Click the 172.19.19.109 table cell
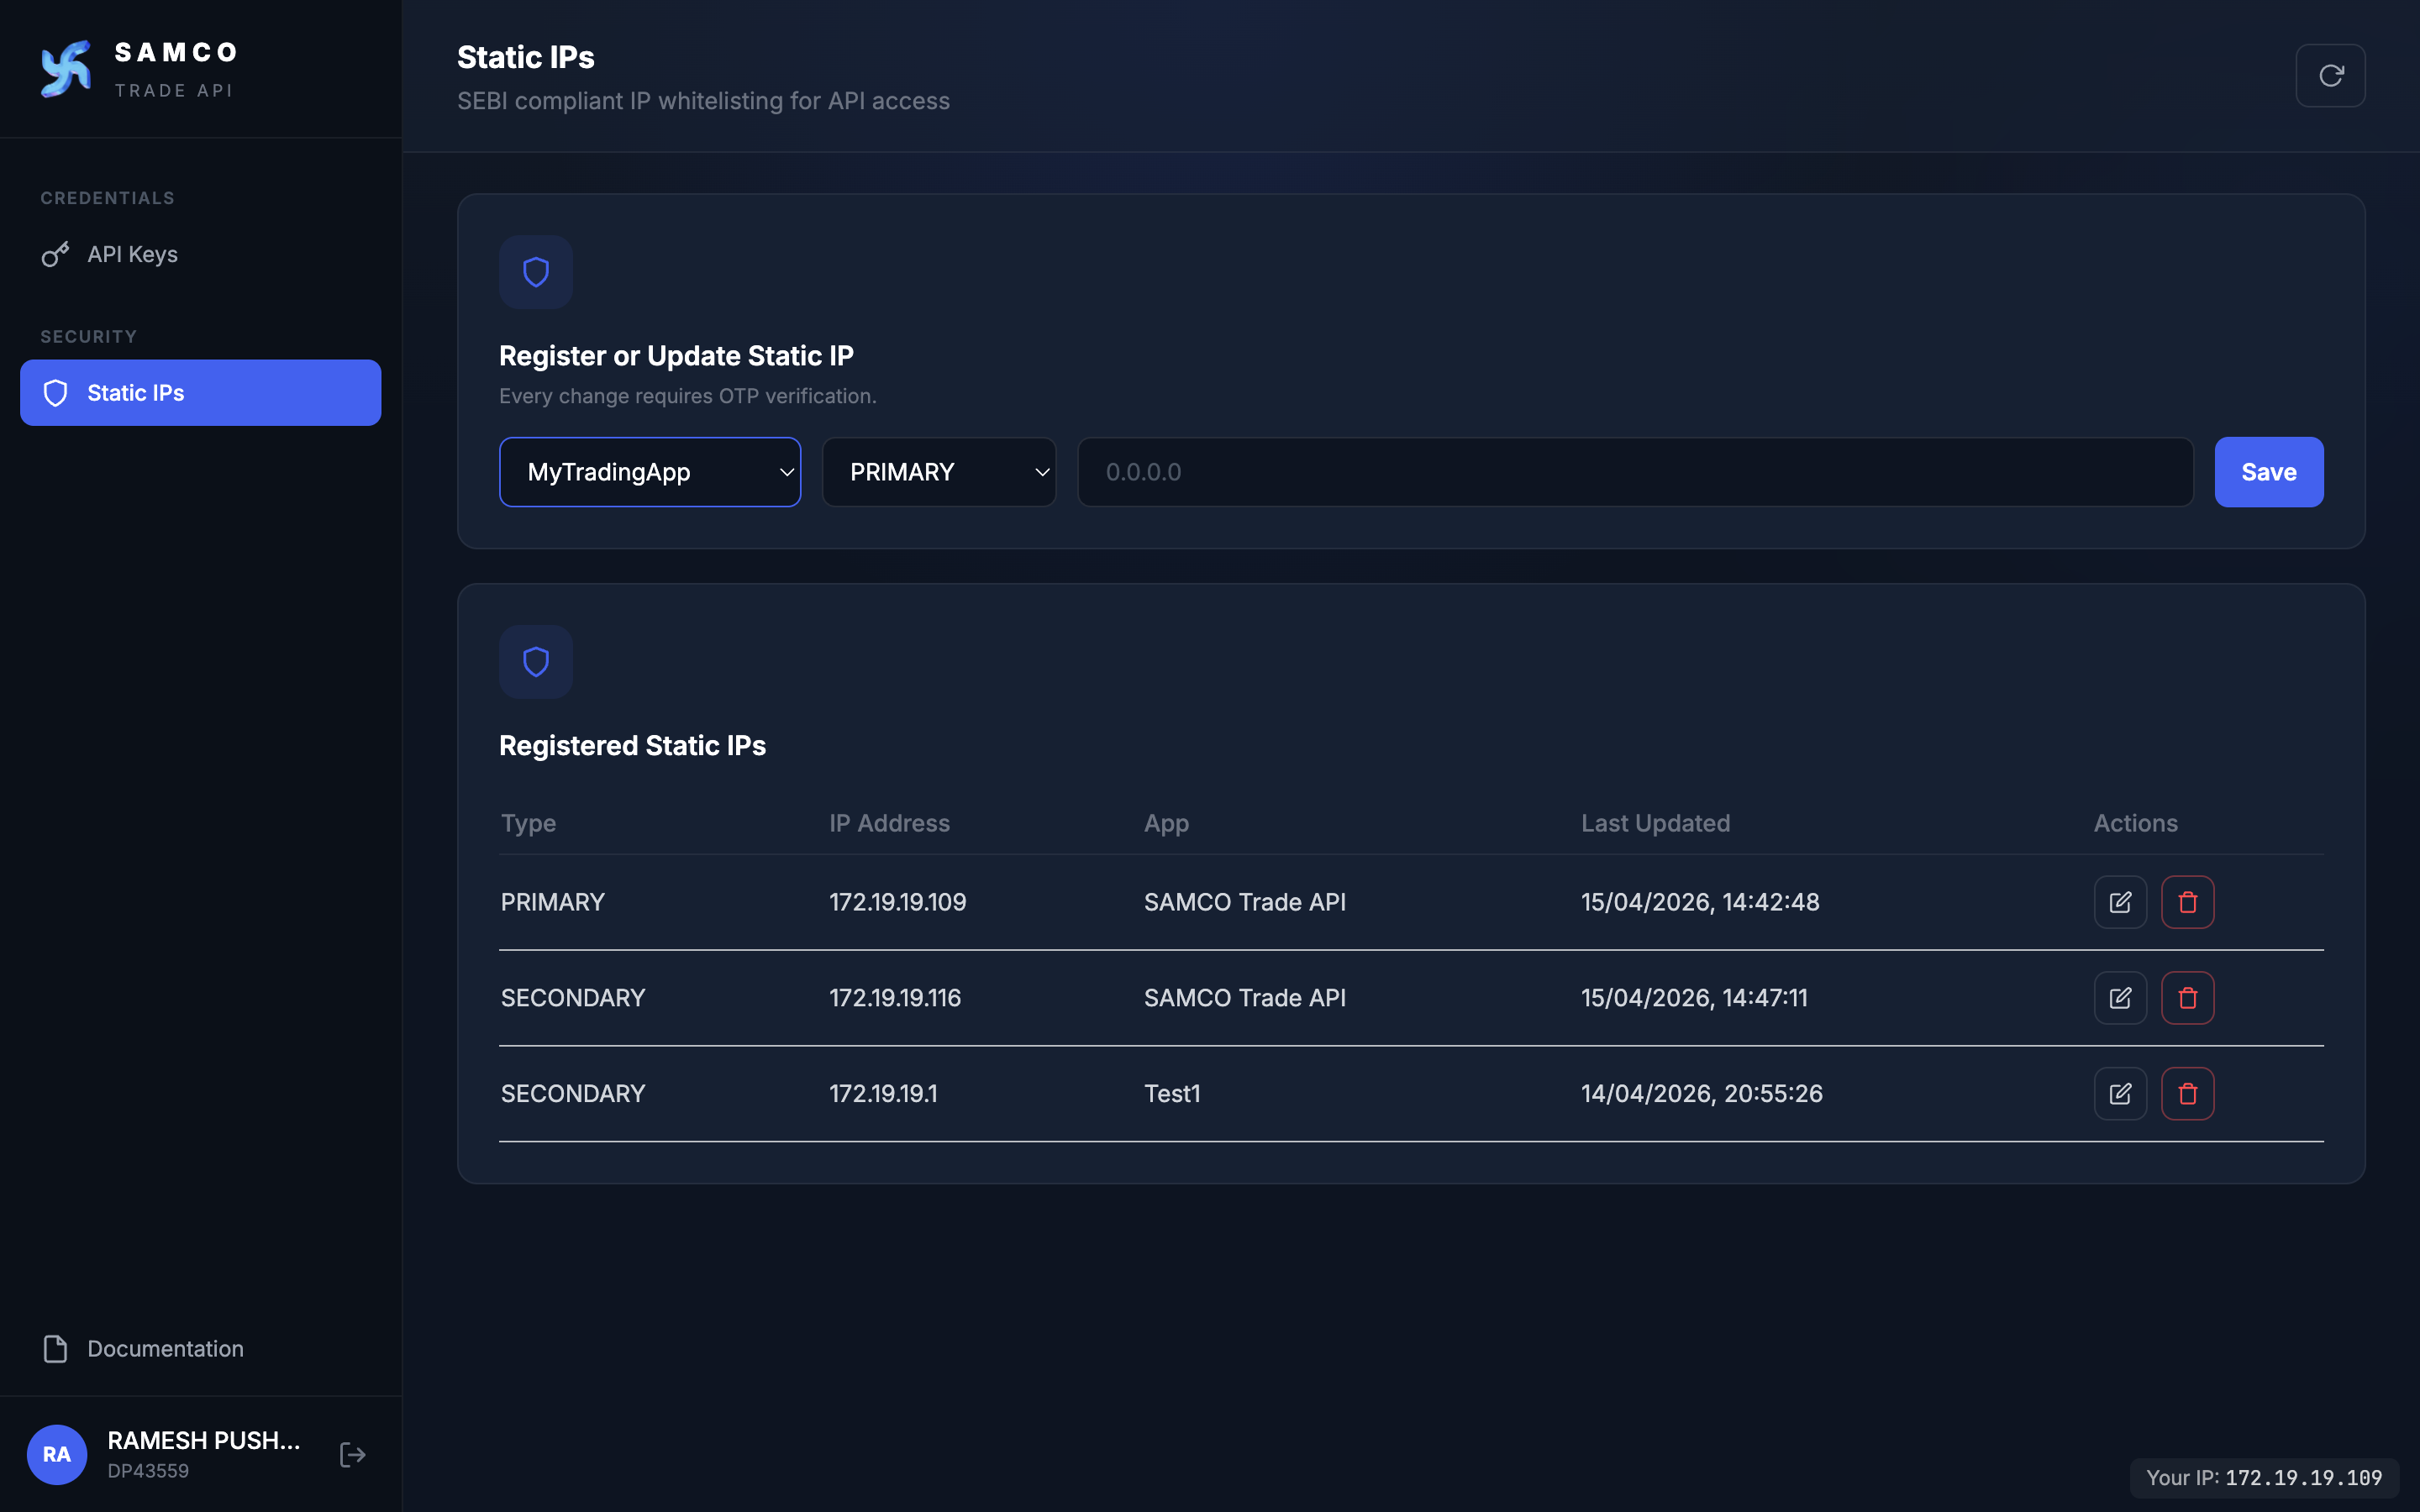This screenshot has height=1512, width=2420. click(897, 902)
